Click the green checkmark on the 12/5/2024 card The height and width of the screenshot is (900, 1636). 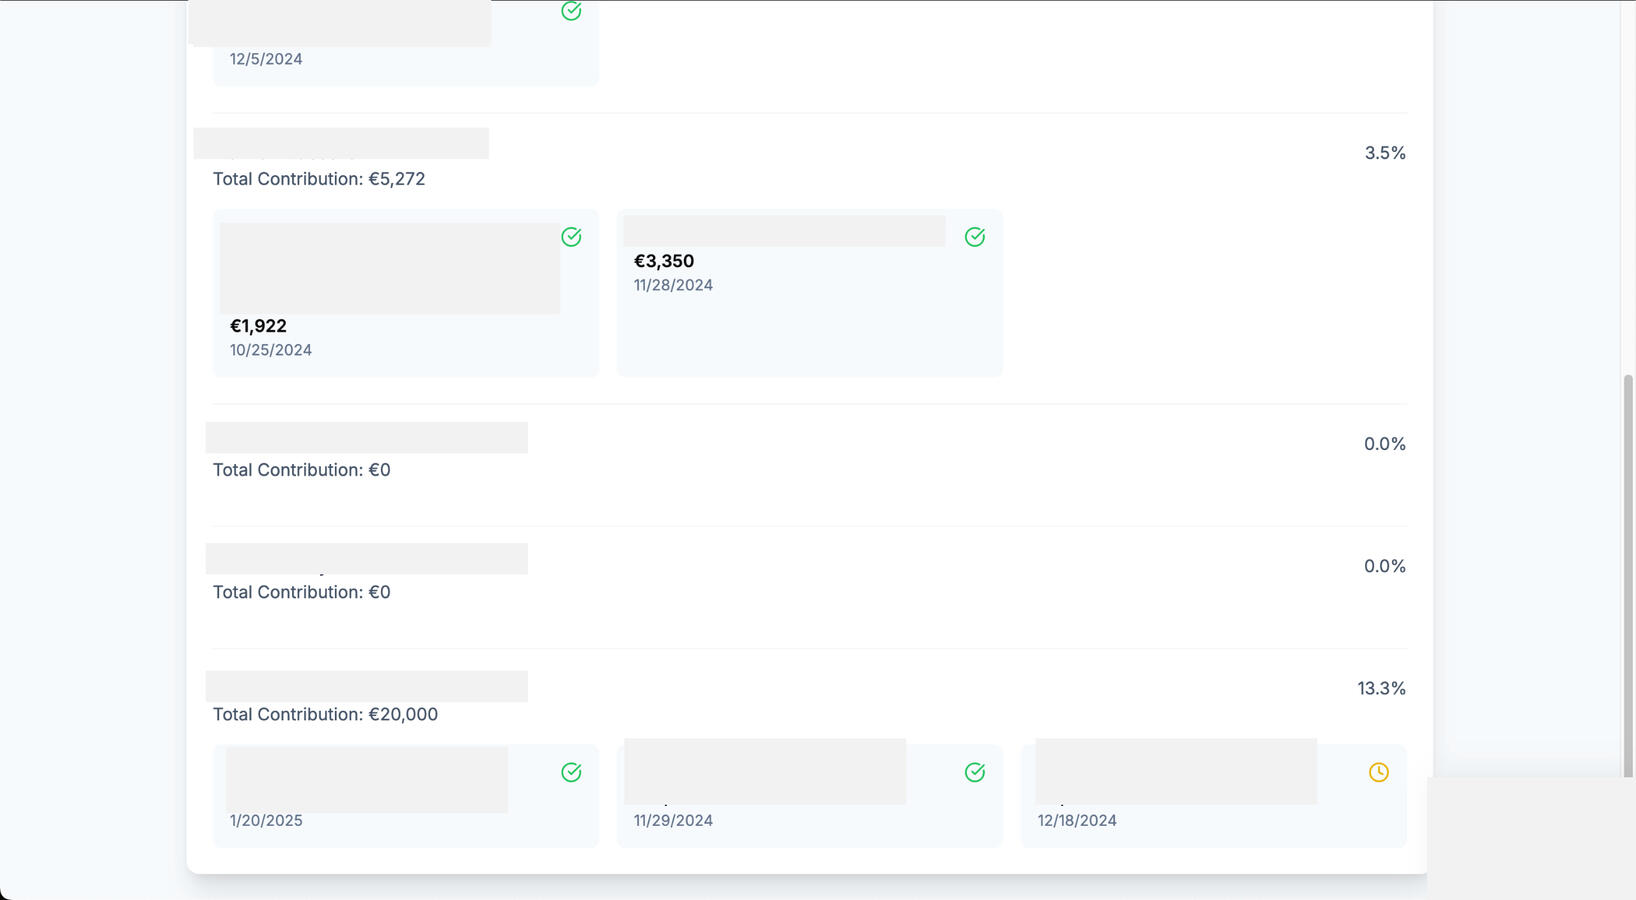click(571, 11)
